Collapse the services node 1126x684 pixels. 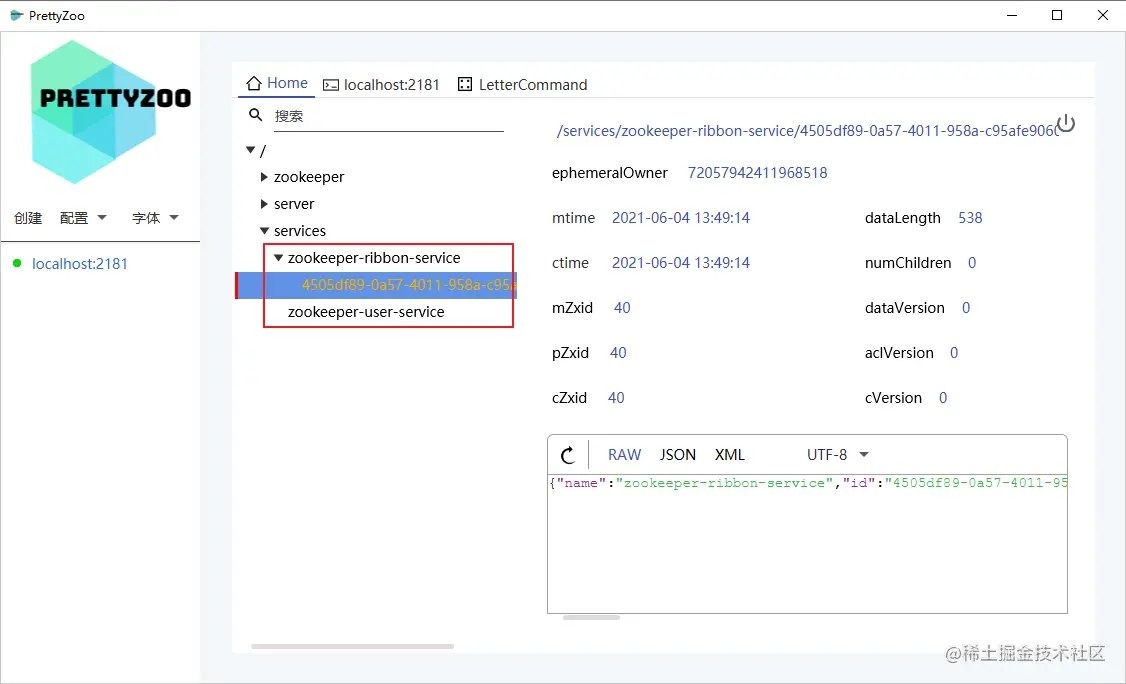[264, 231]
